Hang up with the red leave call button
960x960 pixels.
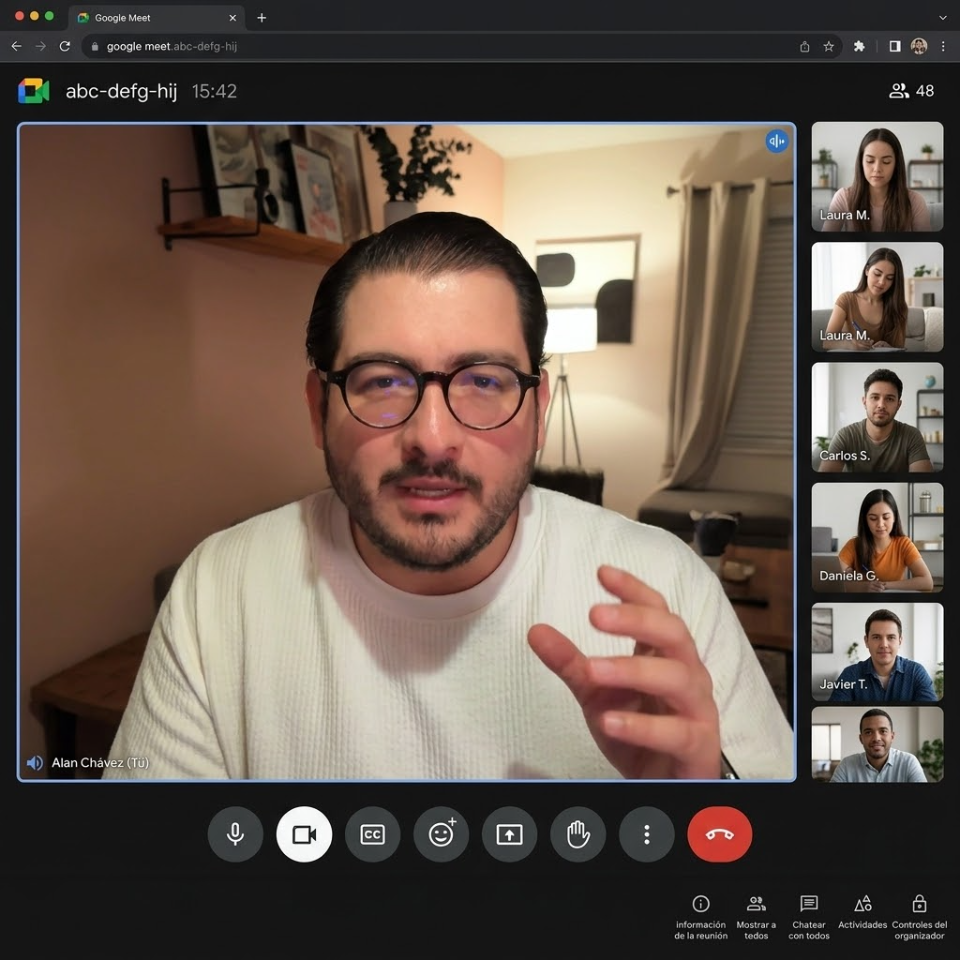coord(719,834)
